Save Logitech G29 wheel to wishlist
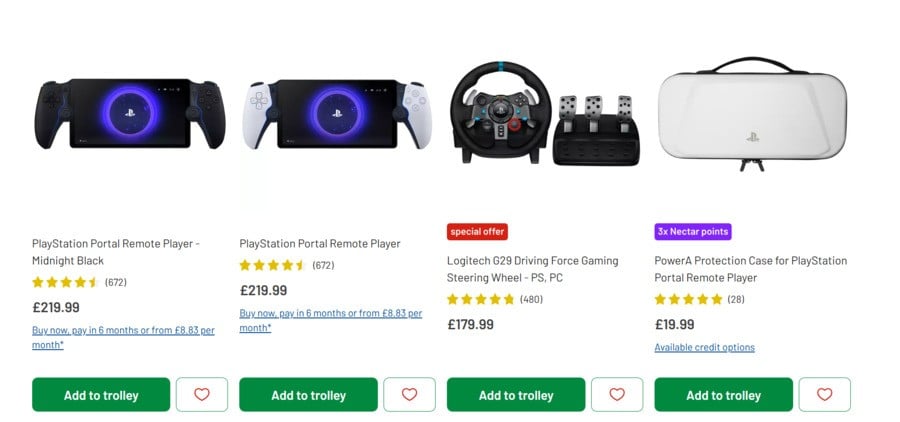 [616, 394]
